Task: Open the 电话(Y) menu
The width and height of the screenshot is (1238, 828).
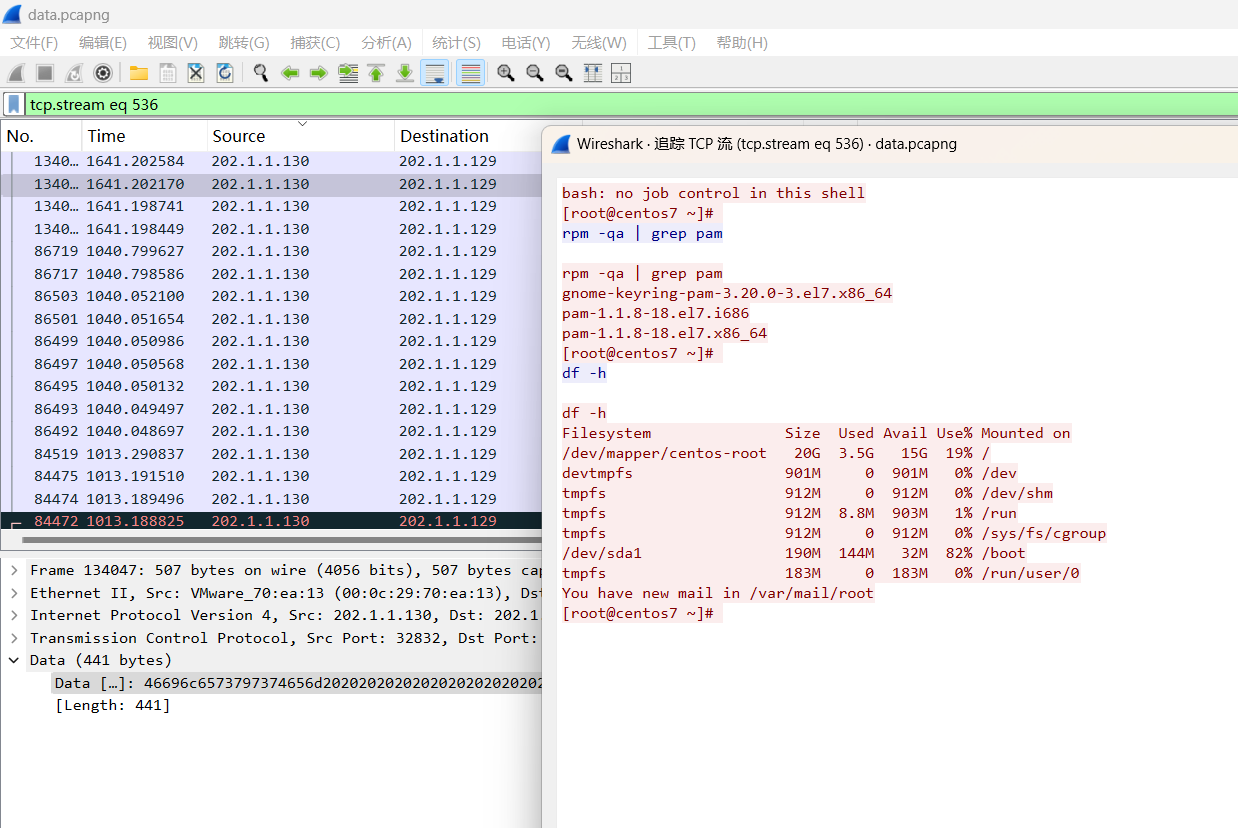Action: (x=526, y=43)
